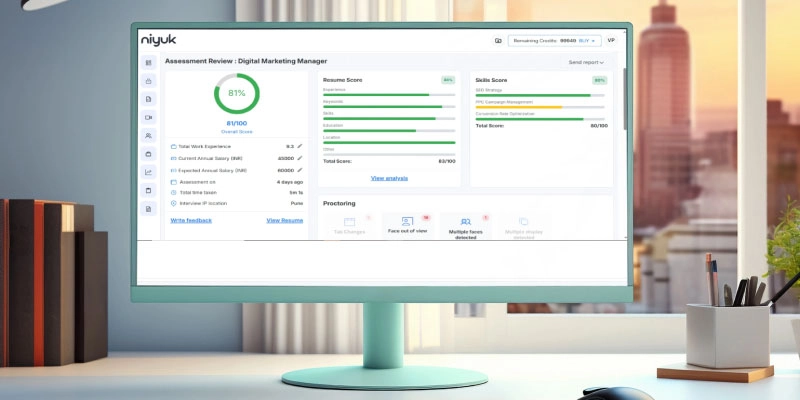The image size is (800, 400).
Task: Open the BUY credits dropdown
Action: 586,40
